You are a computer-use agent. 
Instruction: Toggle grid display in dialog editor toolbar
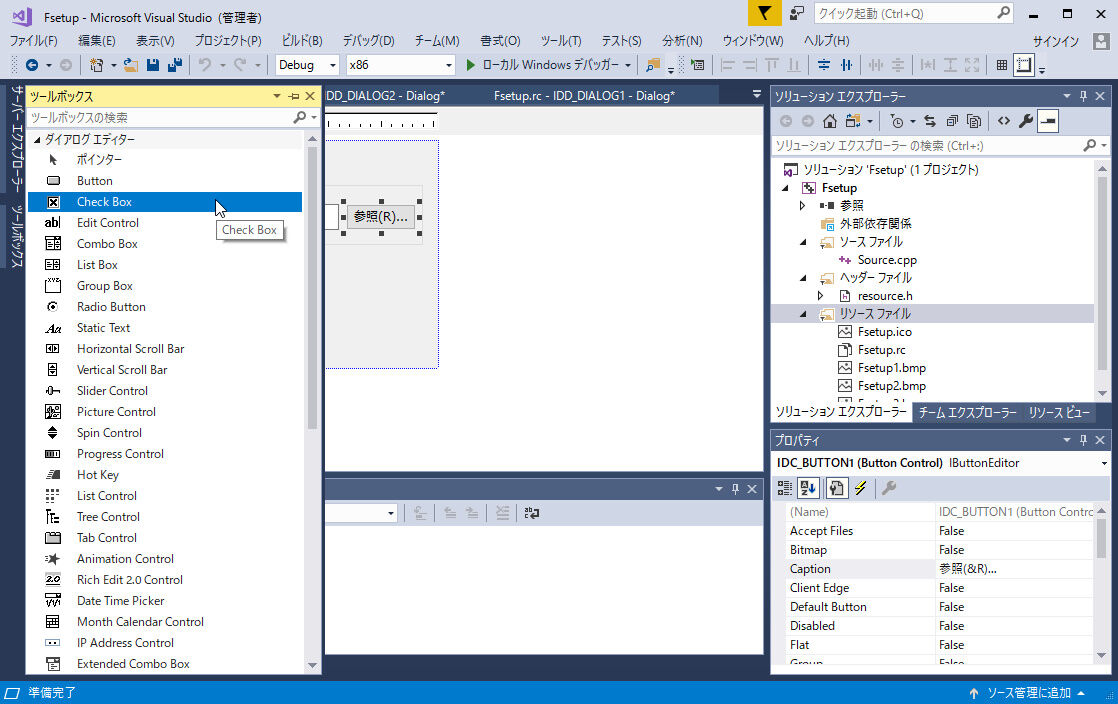click(1002, 65)
